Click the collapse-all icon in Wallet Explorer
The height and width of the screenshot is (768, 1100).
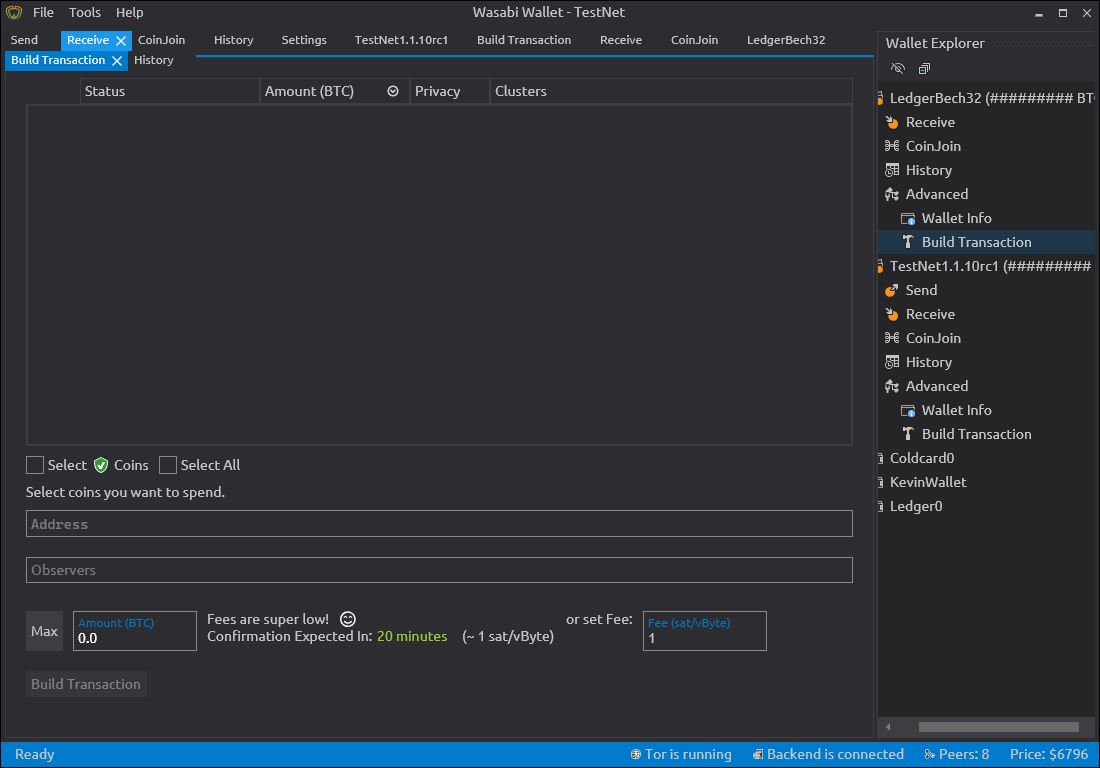923,68
